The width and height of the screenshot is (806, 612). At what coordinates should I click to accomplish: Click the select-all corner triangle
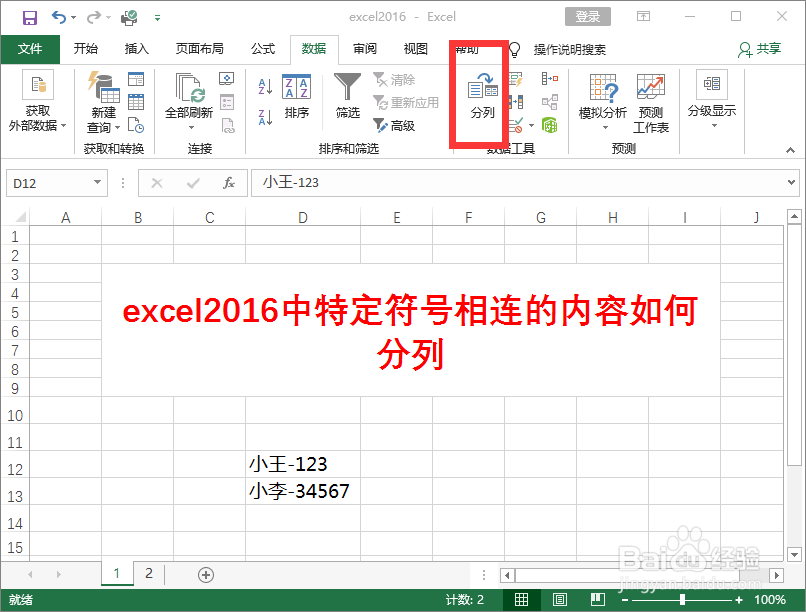pyautogui.click(x=20, y=217)
